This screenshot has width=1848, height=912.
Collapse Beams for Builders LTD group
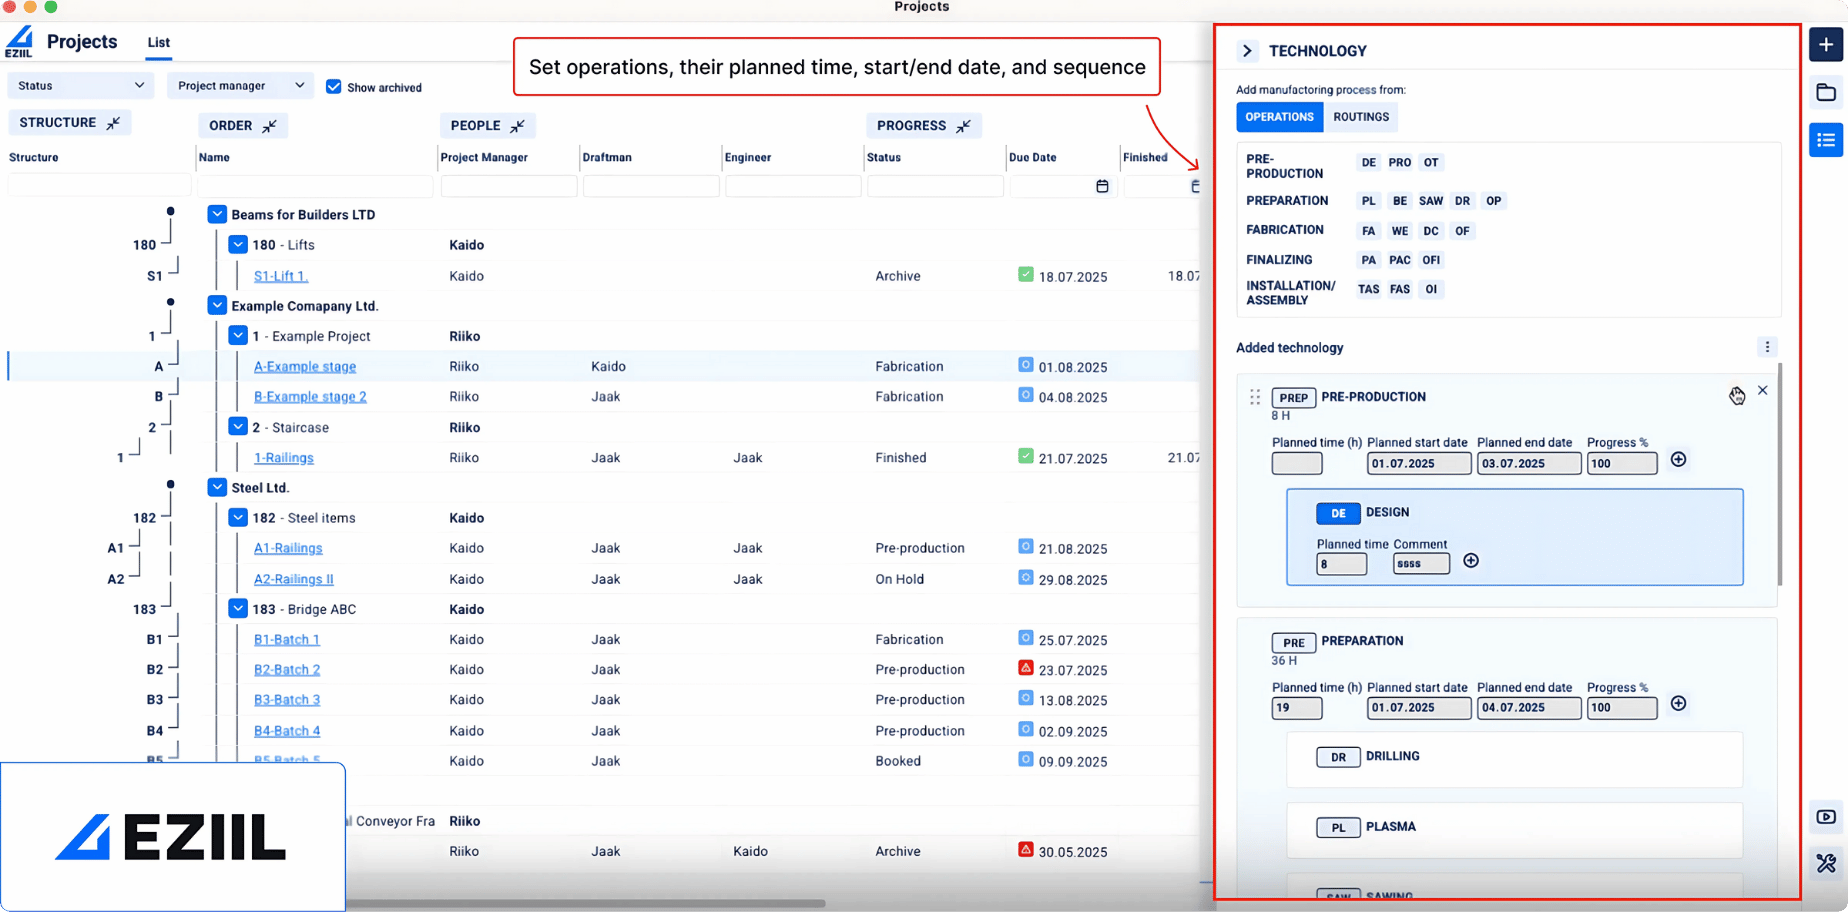pyautogui.click(x=217, y=214)
